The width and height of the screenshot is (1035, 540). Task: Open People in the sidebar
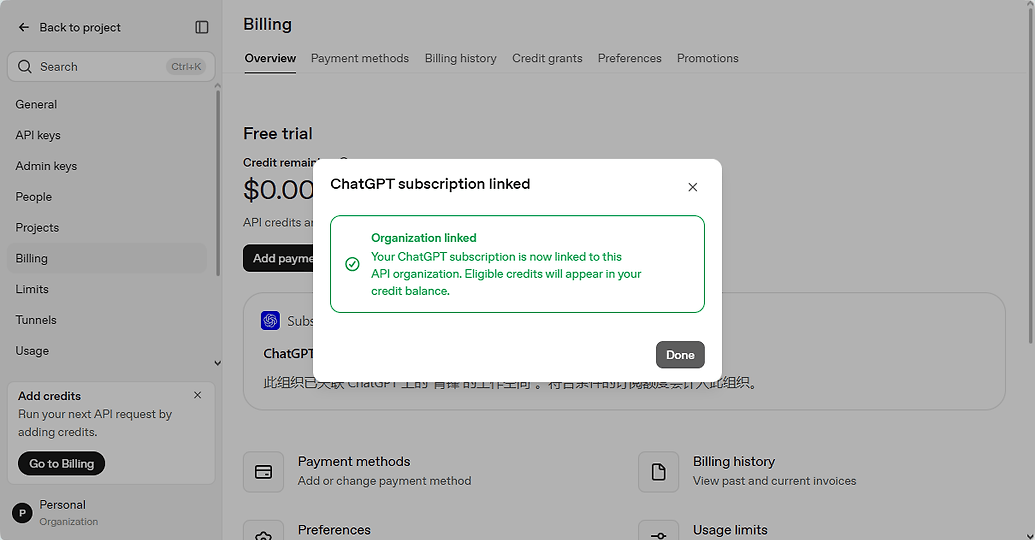107,197
